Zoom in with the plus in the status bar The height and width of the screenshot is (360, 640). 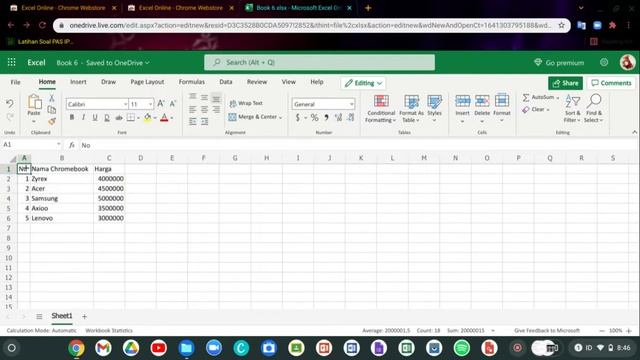point(629,331)
